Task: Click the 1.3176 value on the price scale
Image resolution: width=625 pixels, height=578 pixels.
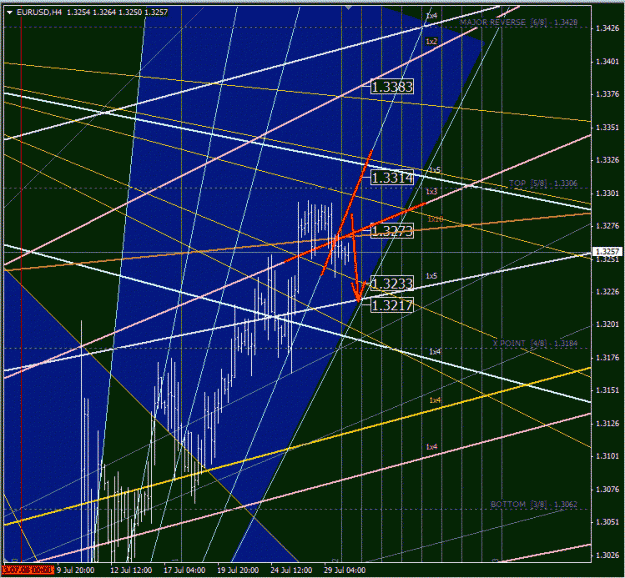Action: coord(607,358)
